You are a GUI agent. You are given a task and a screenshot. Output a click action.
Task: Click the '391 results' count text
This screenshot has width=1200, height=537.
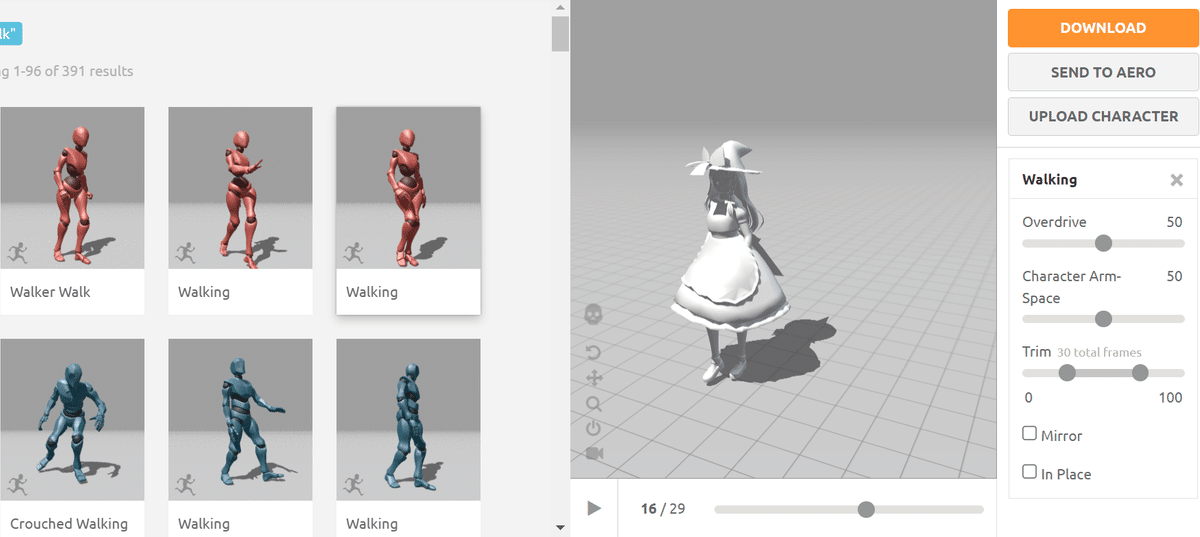pyautogui.click(x=96, y=71)
